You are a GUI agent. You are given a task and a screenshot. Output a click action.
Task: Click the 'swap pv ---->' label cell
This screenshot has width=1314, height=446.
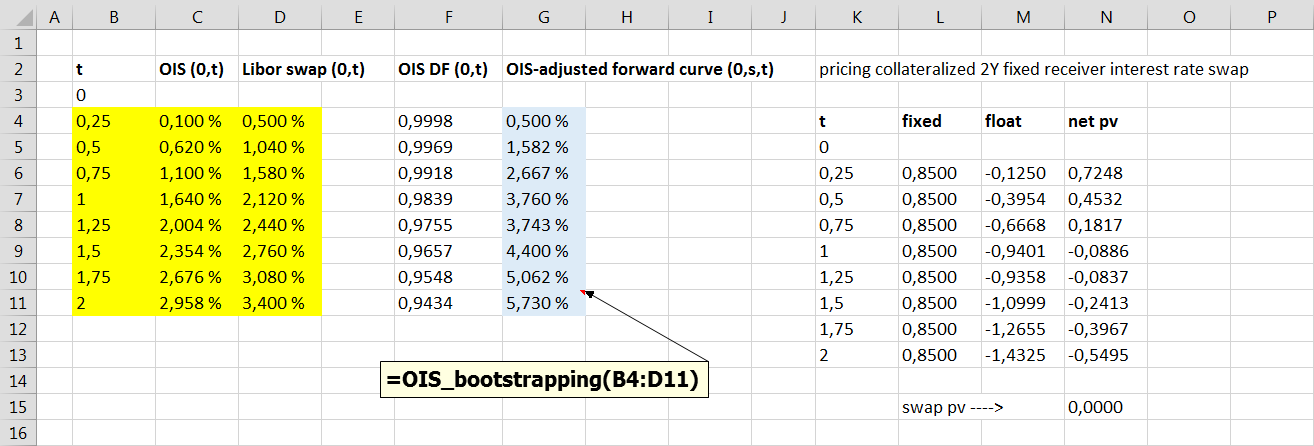[952, 407]
